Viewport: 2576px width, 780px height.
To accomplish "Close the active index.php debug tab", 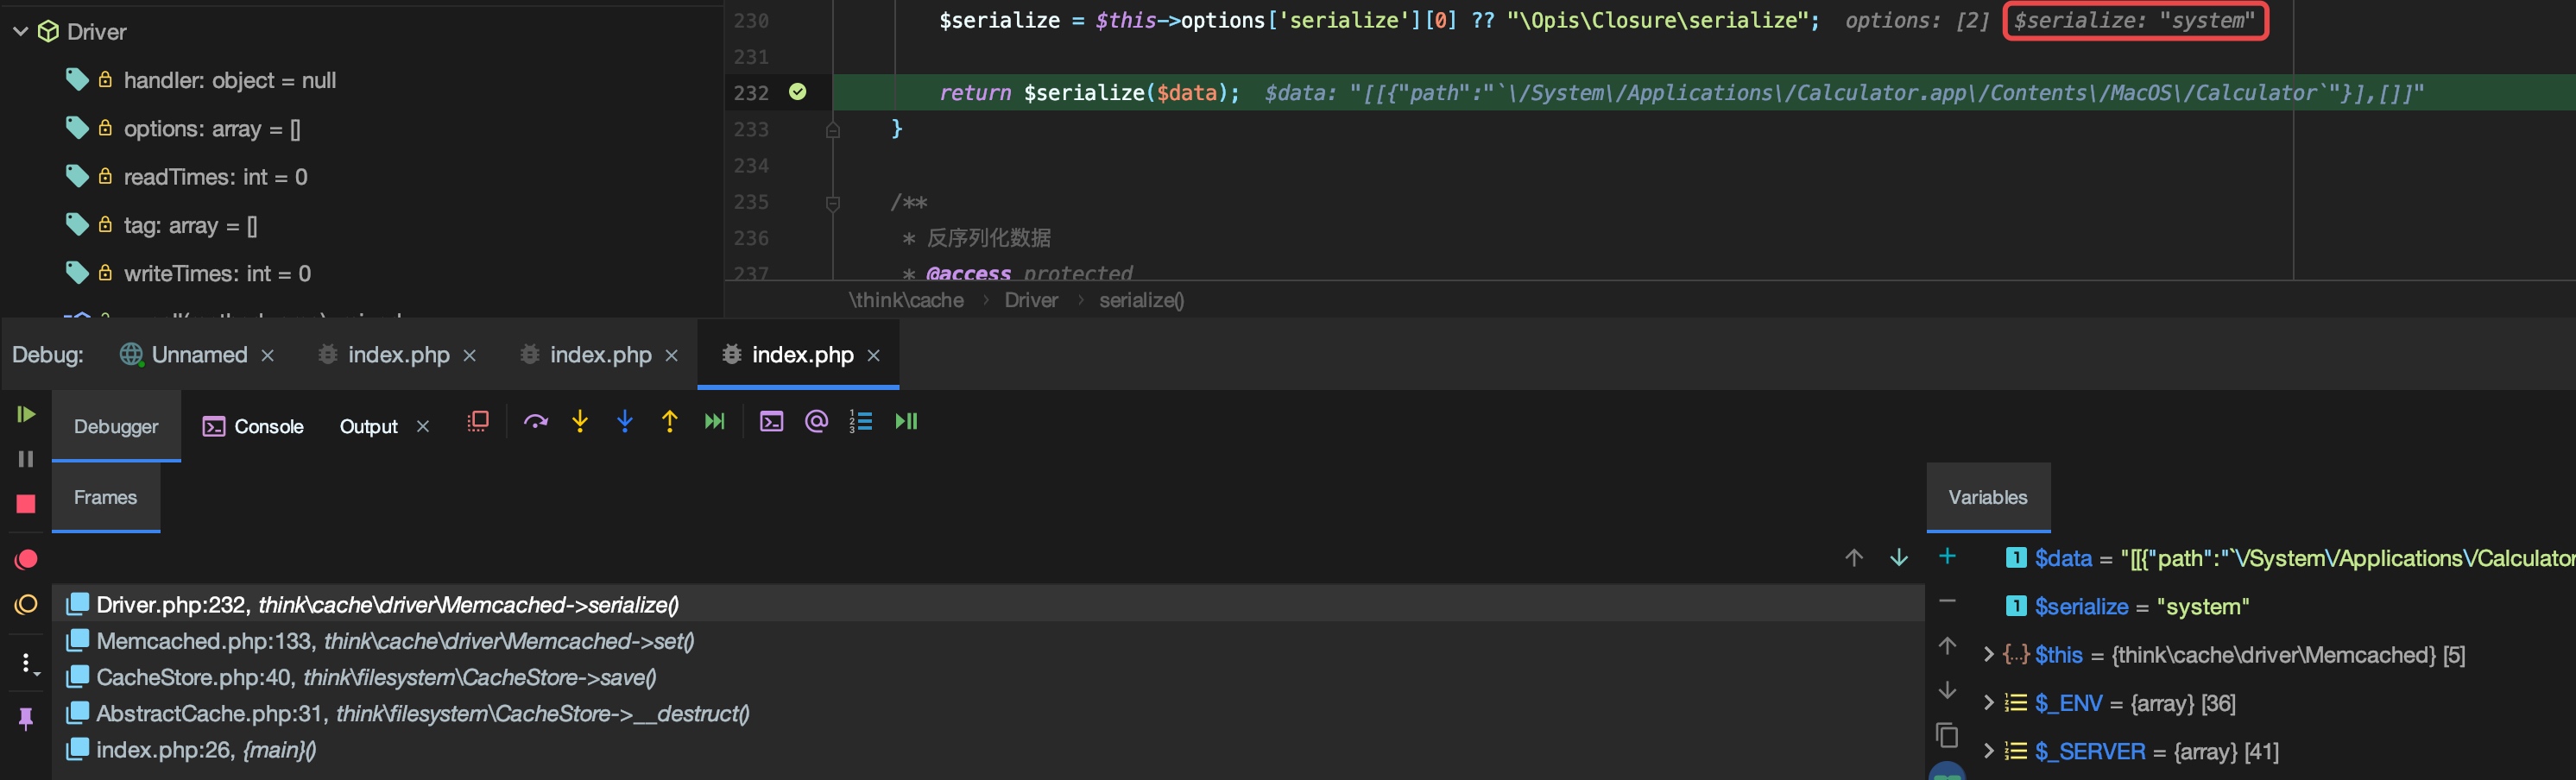I will (x=874, y=356).
